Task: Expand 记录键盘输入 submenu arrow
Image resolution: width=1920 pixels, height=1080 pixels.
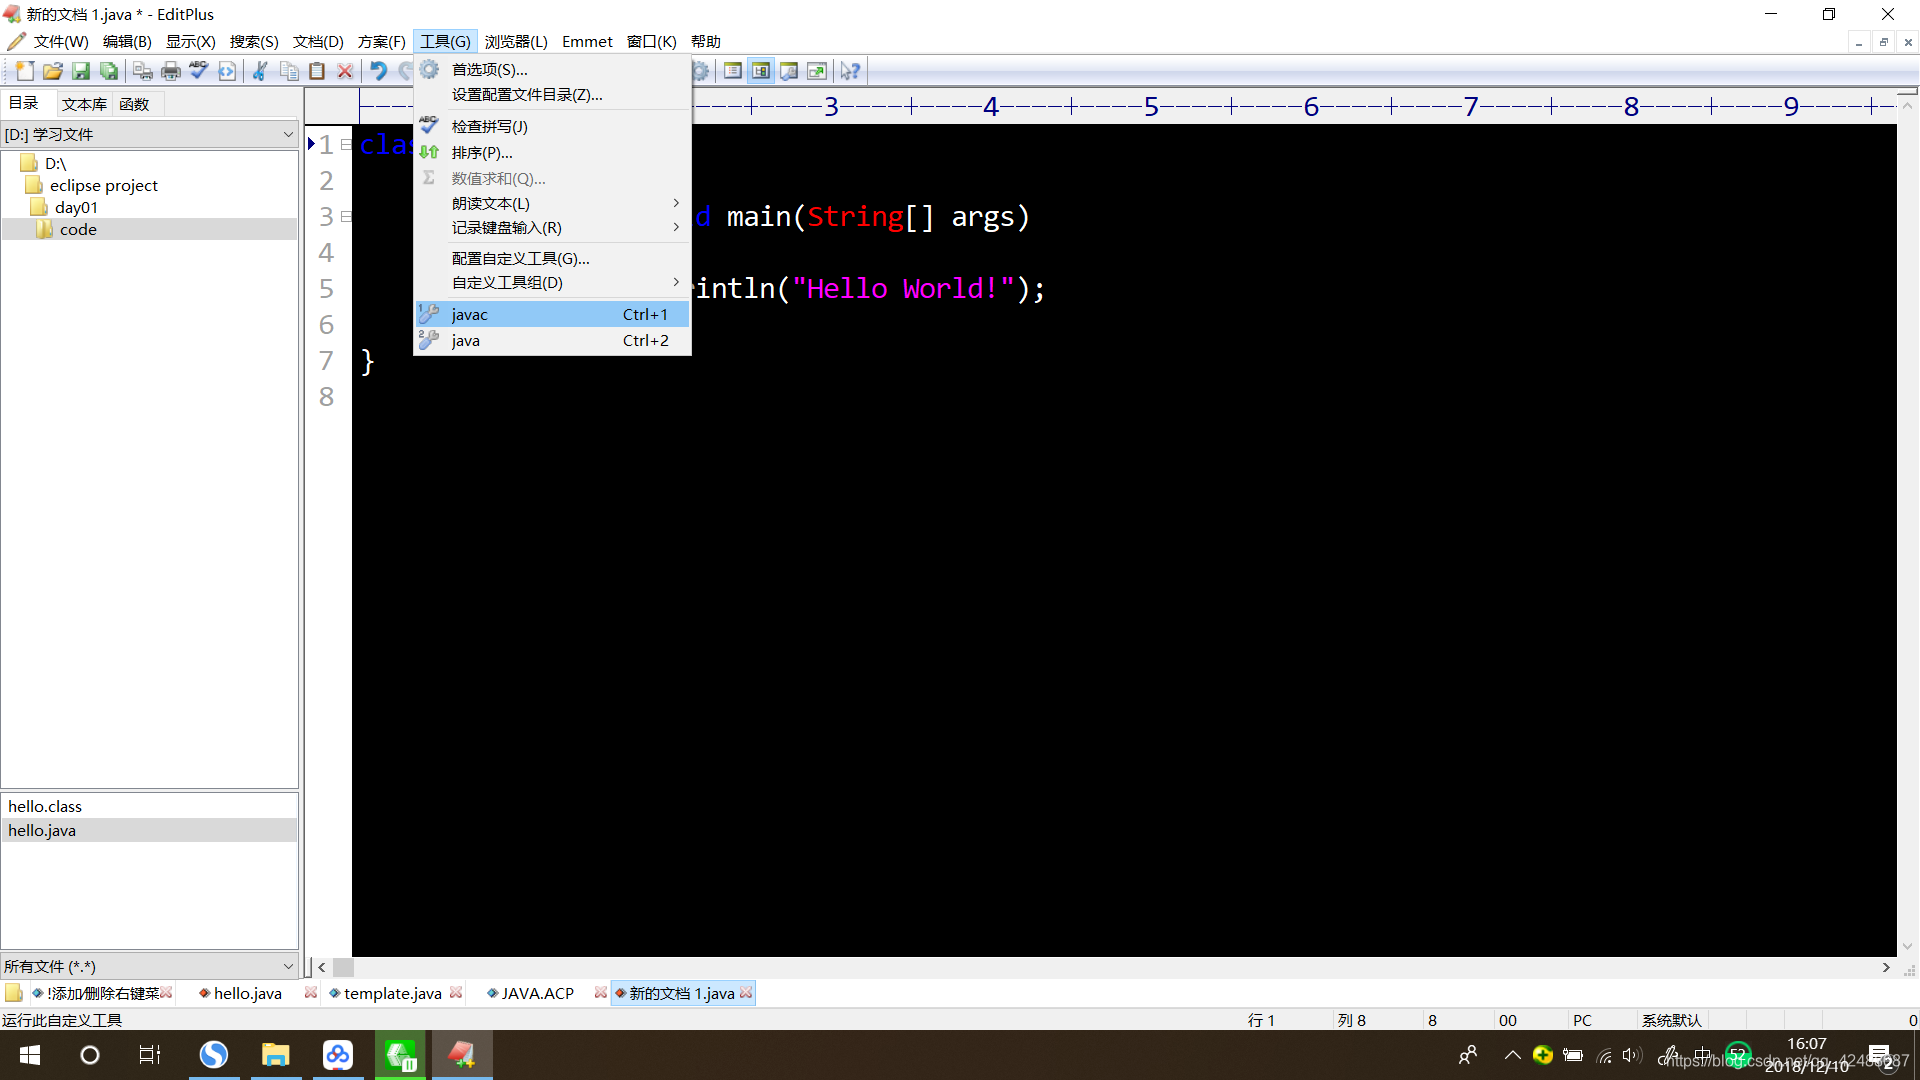Action: pyautogui.click(x=676, y=228)
